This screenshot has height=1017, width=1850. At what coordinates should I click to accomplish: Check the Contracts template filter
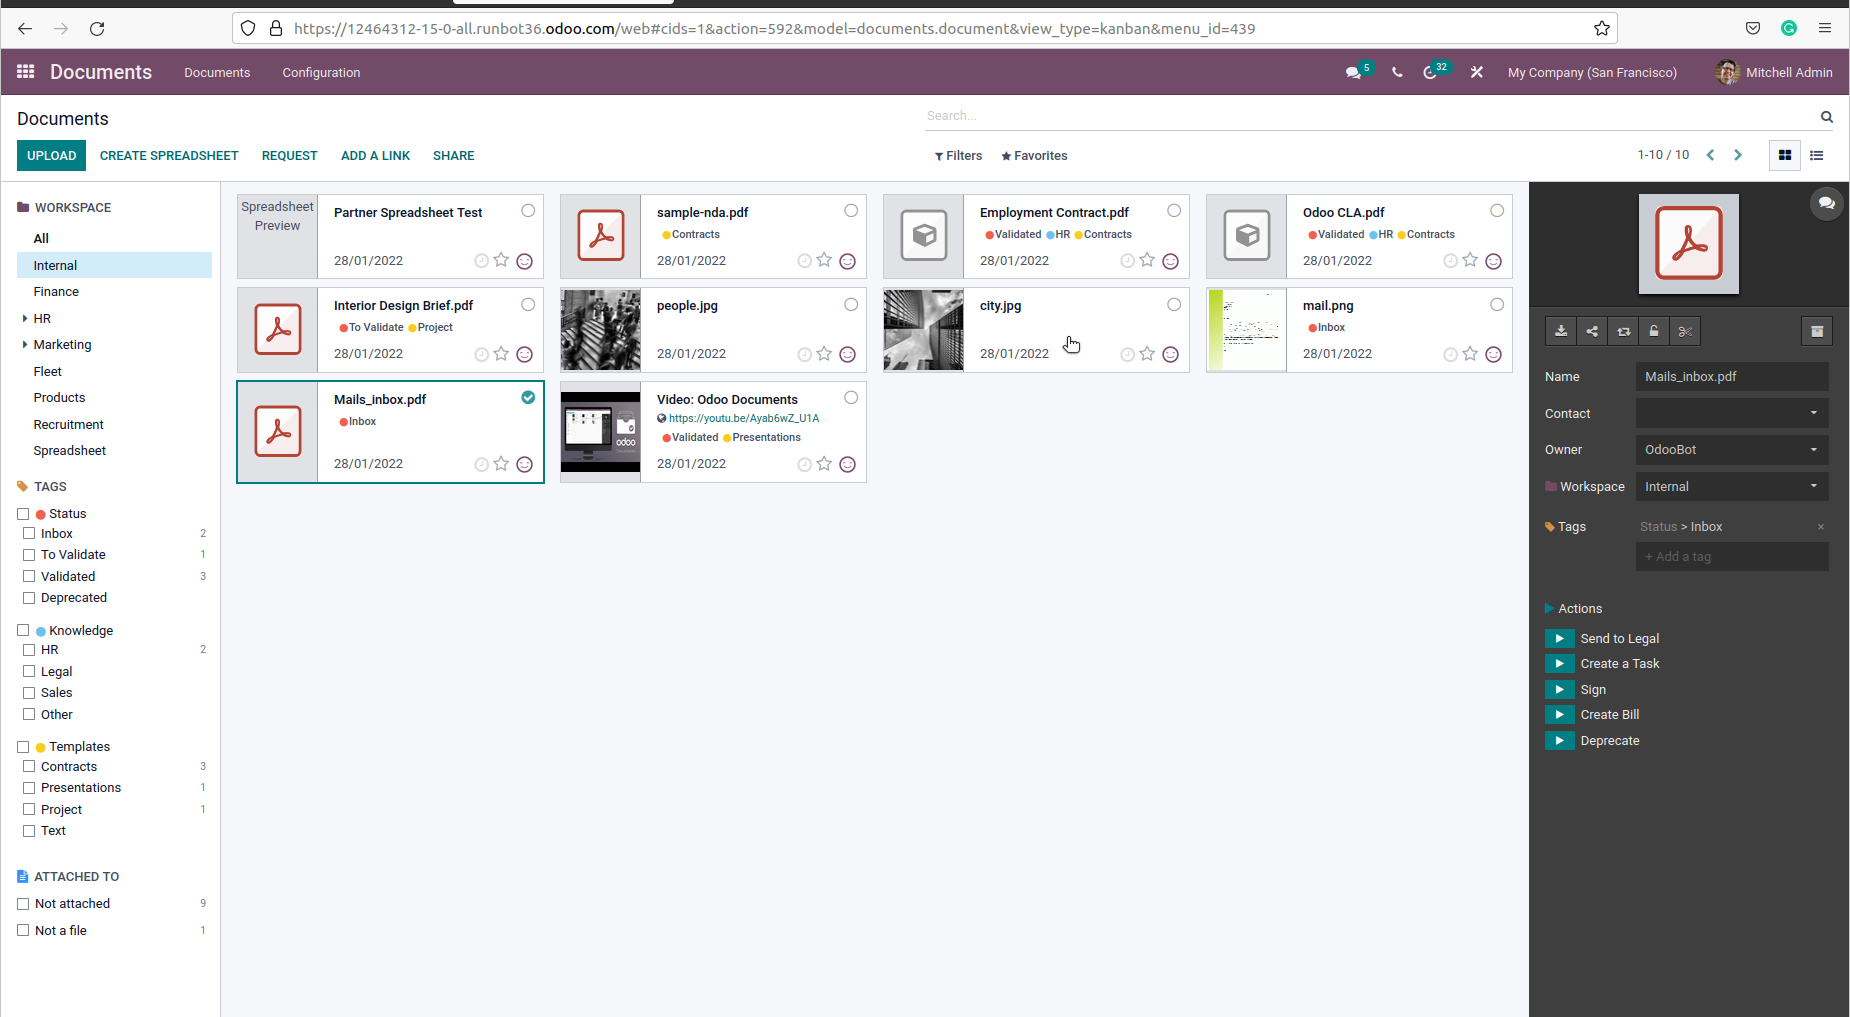[x=29, y=767]
